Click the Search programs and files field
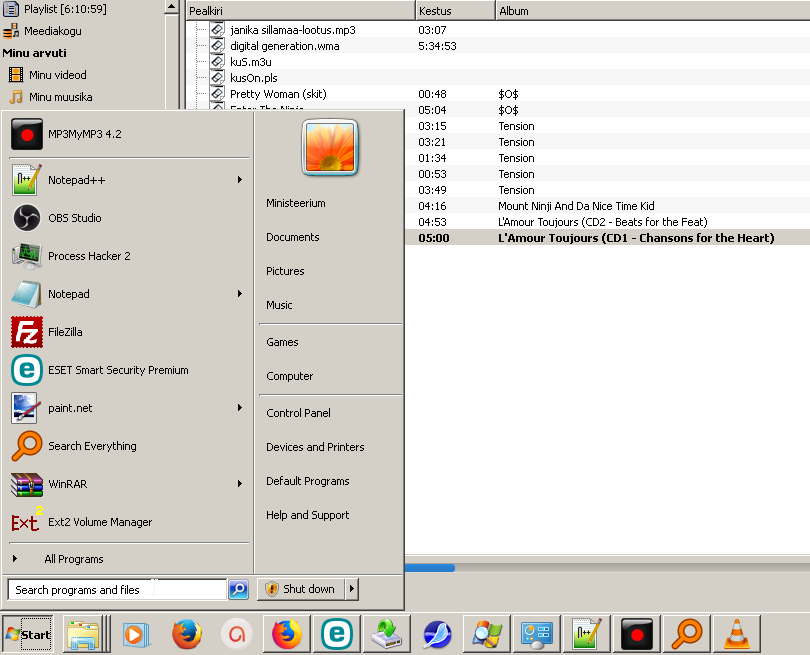 click(x=117, y=589)
